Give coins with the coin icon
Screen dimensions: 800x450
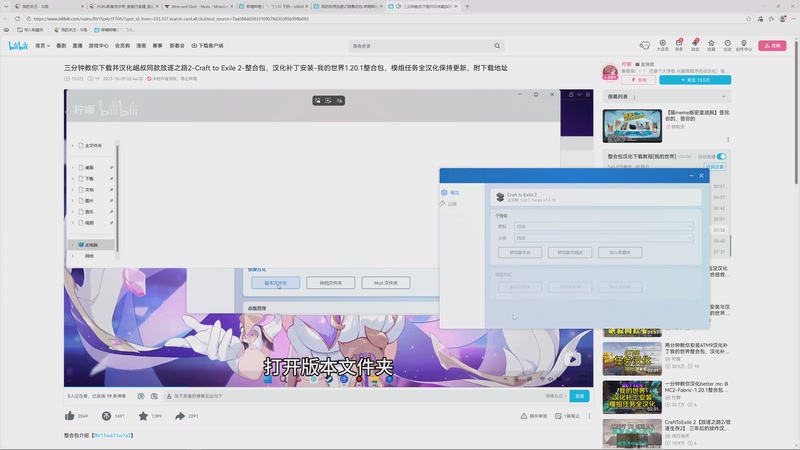106,416
